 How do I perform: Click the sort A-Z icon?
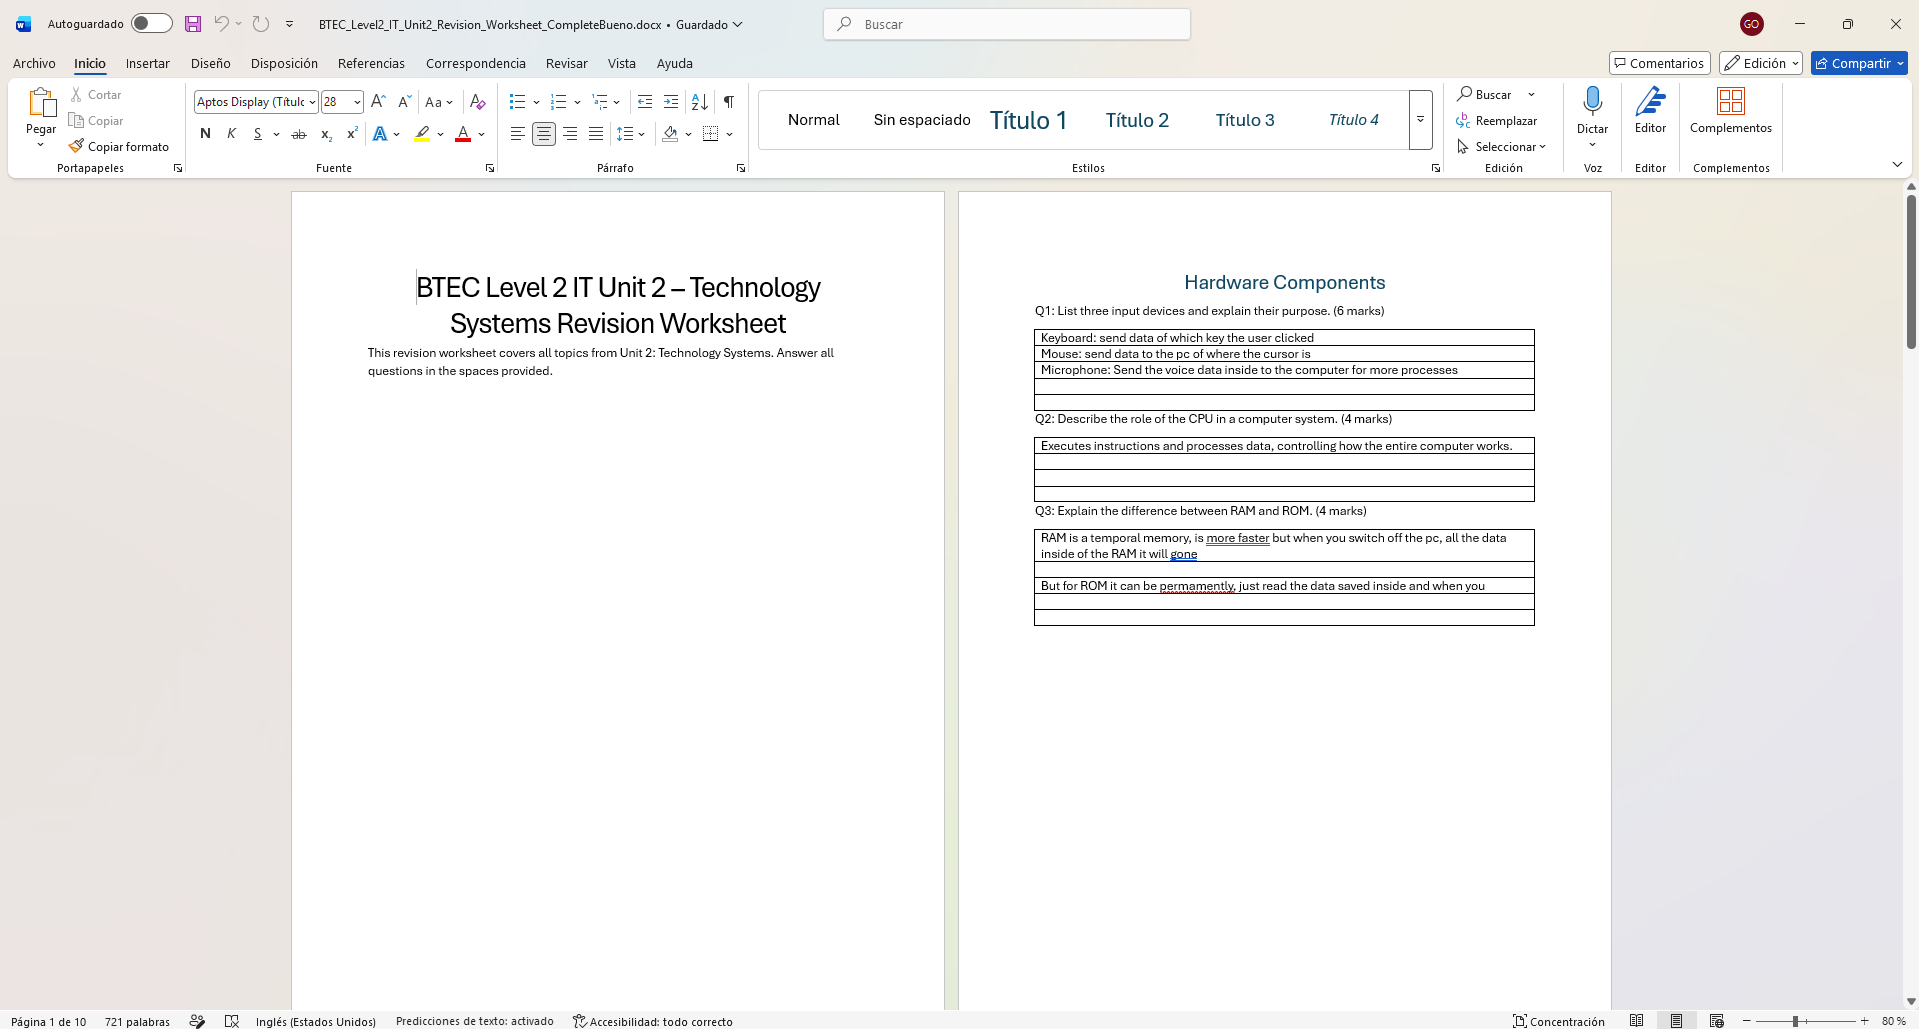[x=700, y=101]
